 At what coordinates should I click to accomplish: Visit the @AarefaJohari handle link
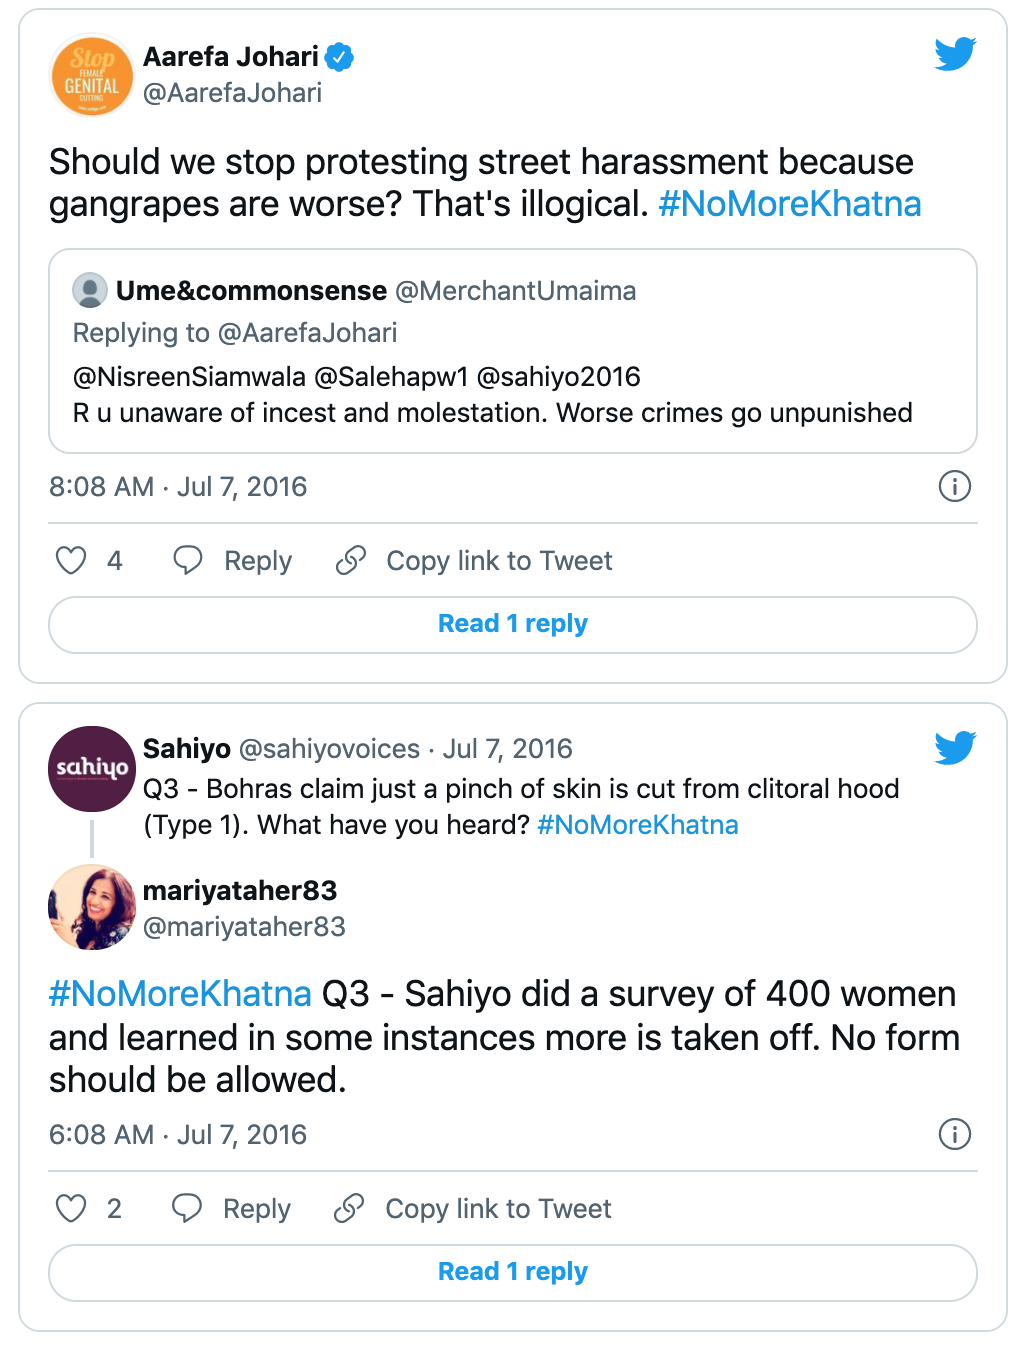(x=232, y=93)
